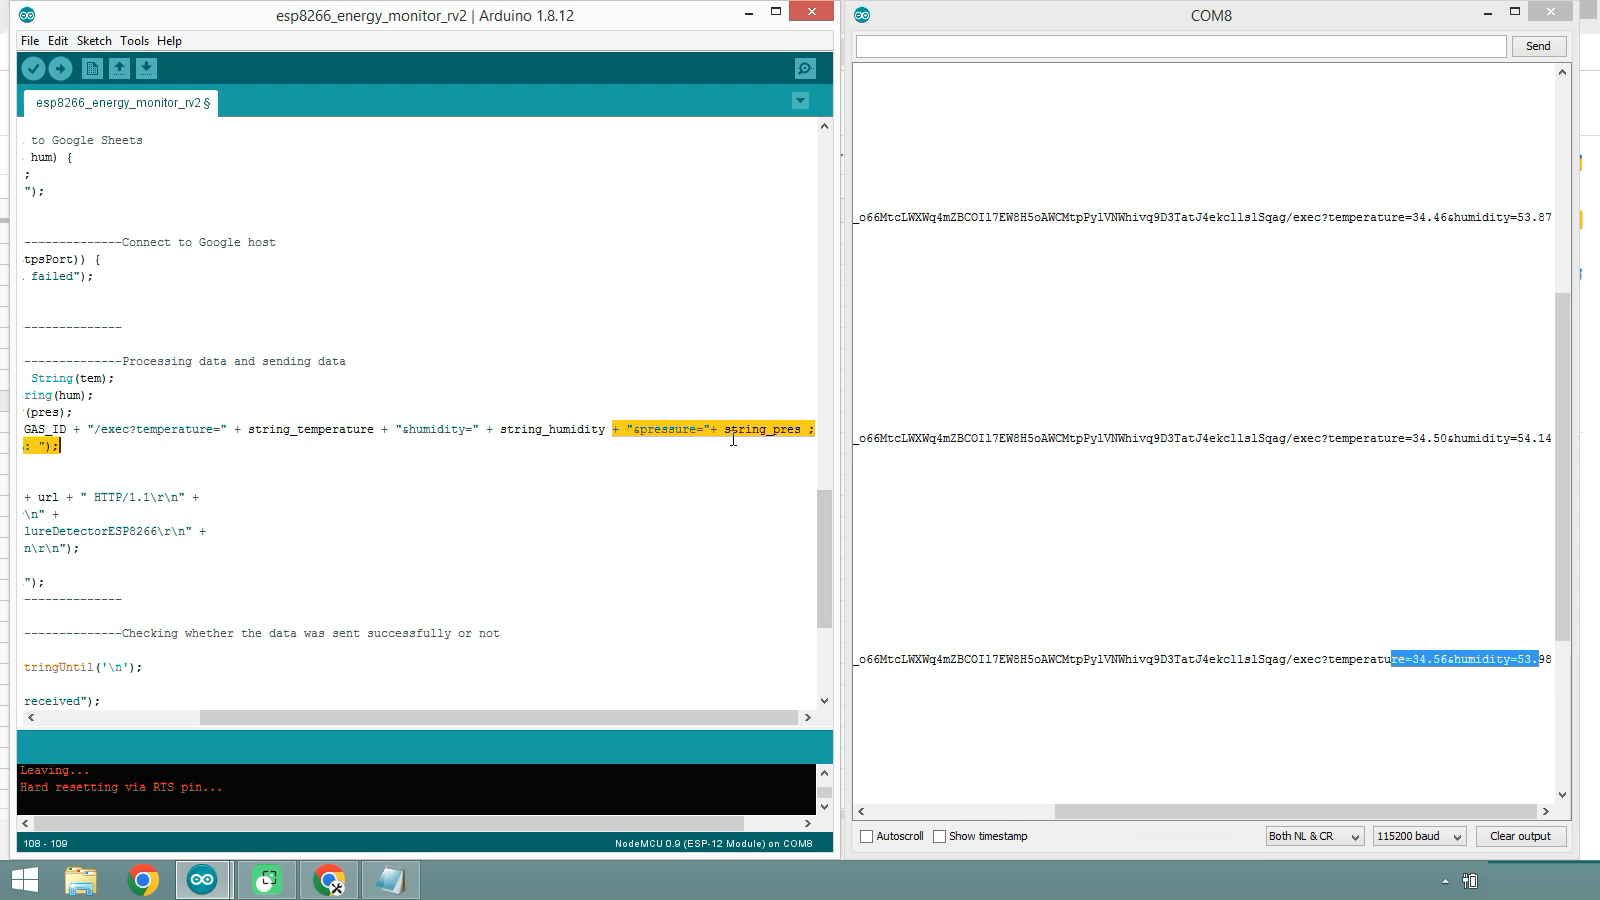This screenshot has width=1600, height=900.
Task: Open the Sketch menu
Action: pyautogui.click(x=94, y=41)
